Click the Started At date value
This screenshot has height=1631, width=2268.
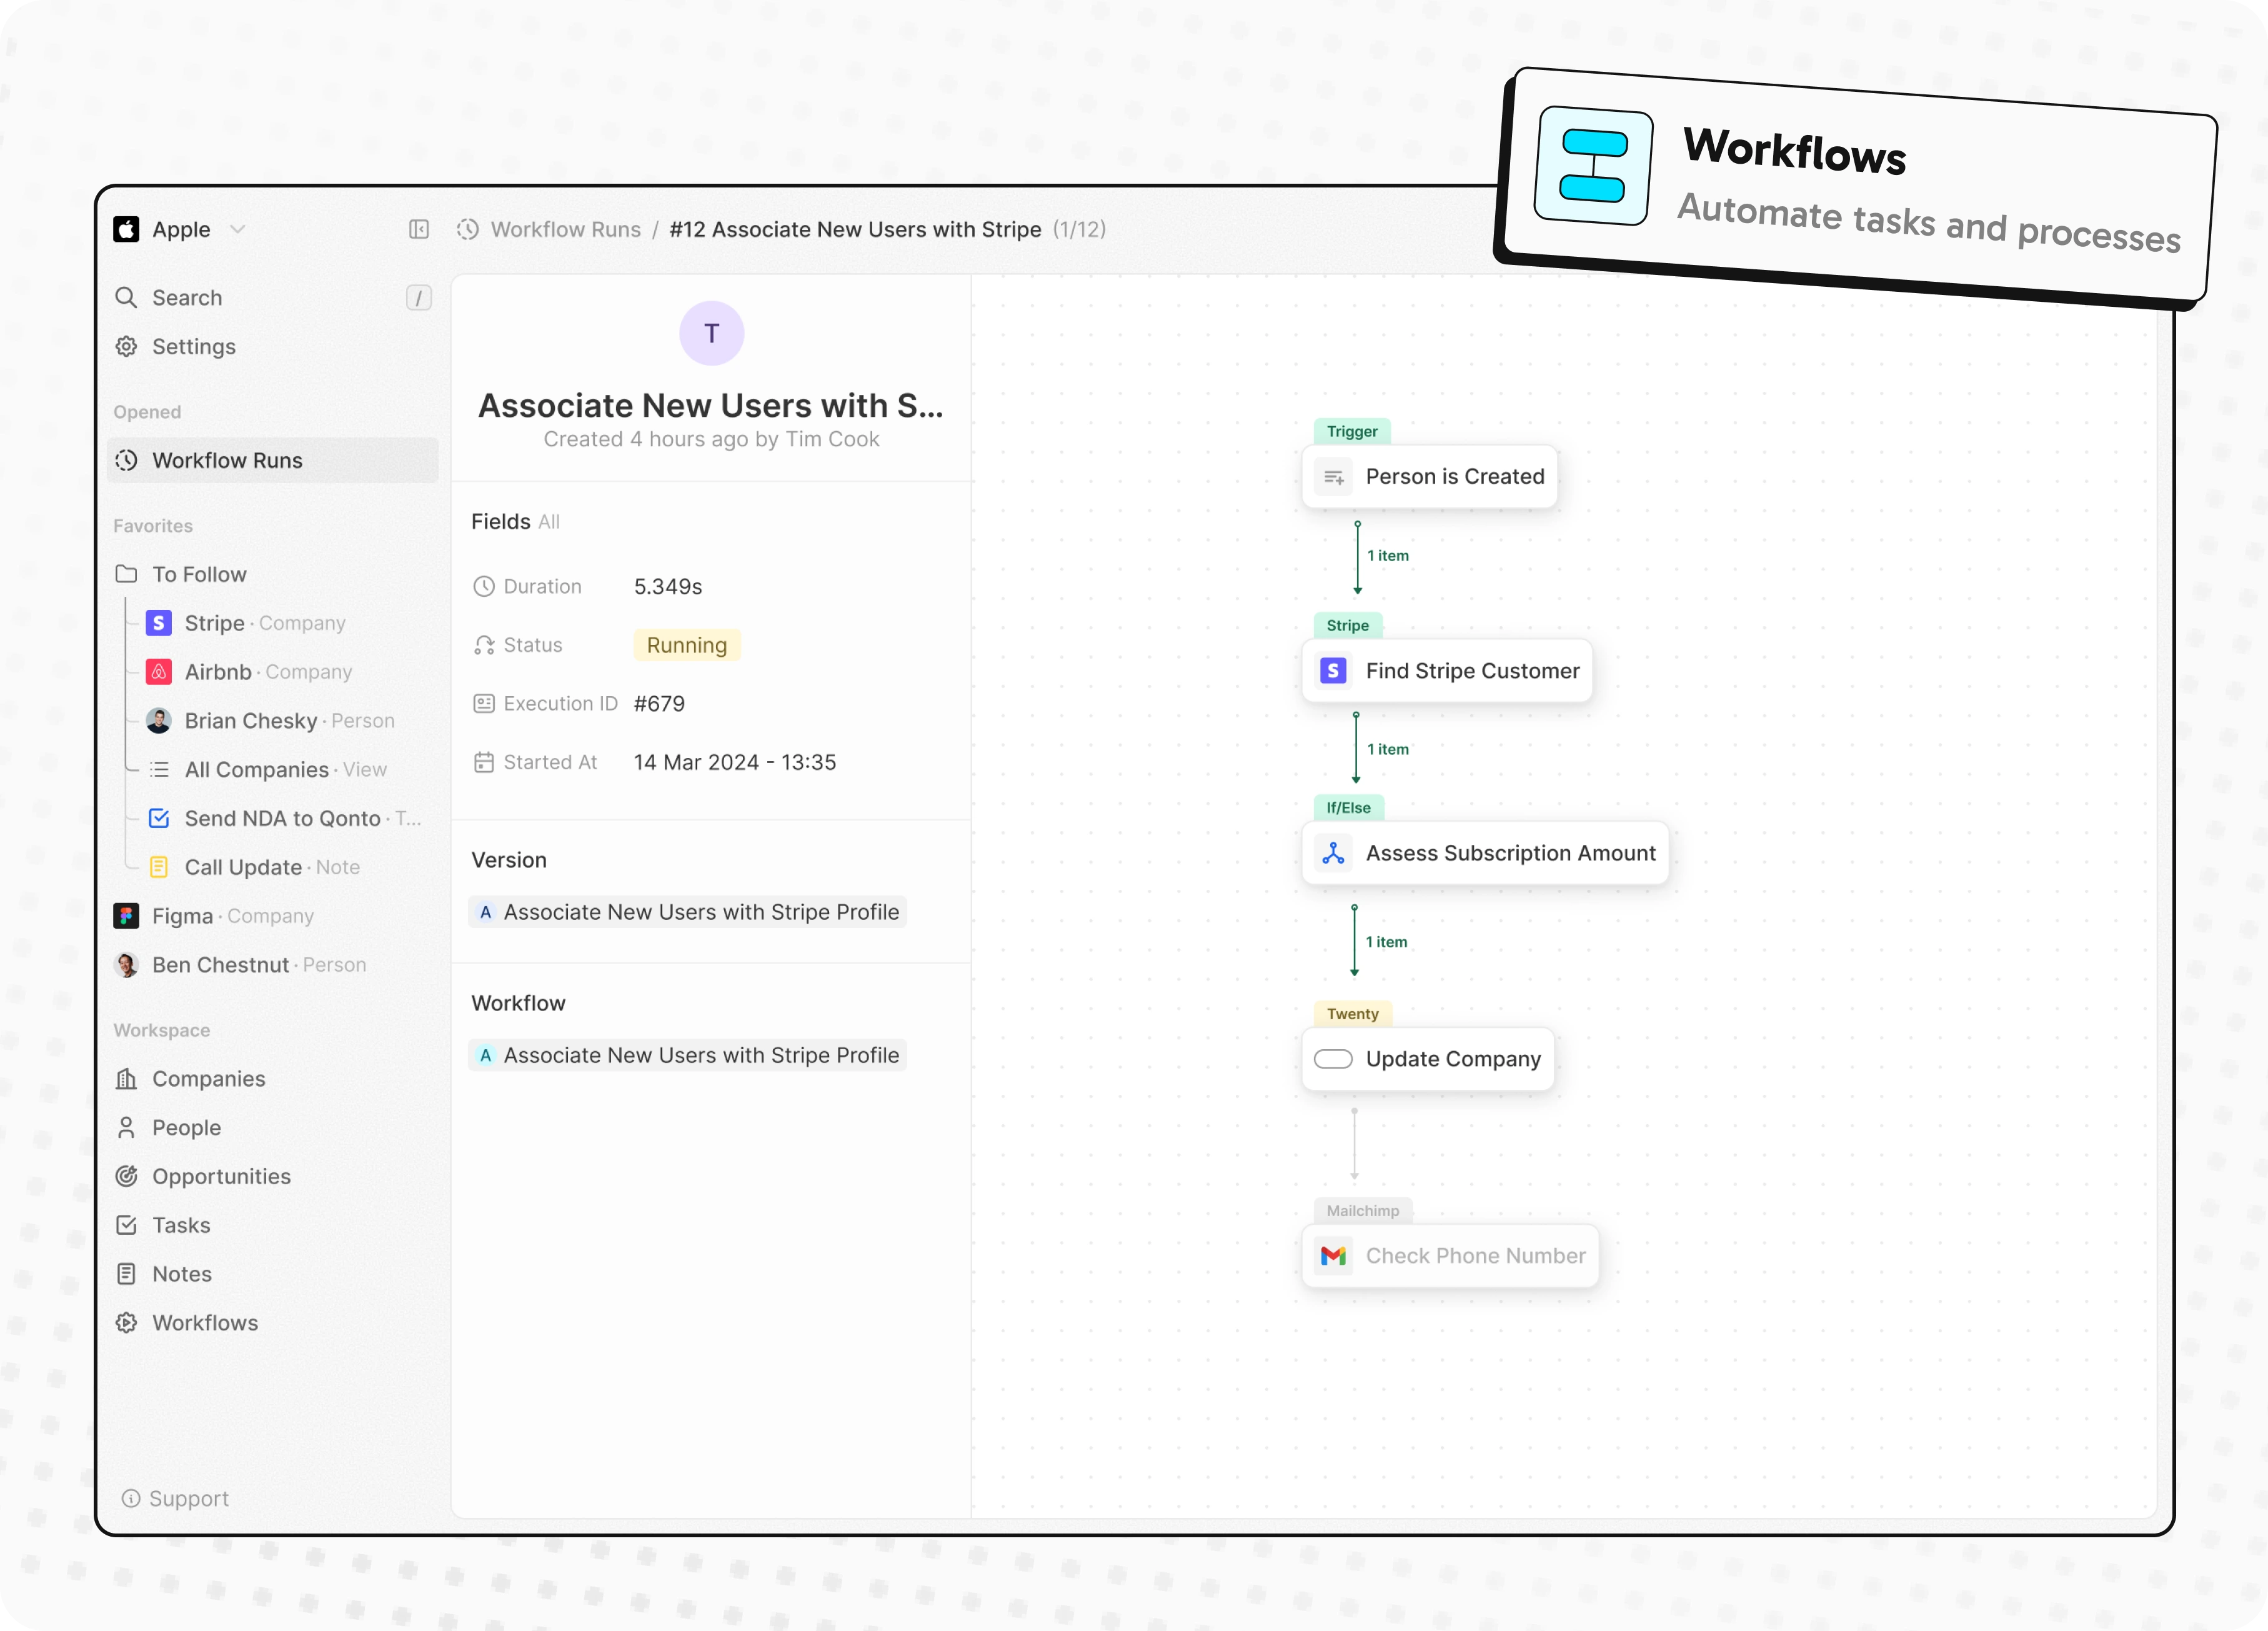[735, 762]
